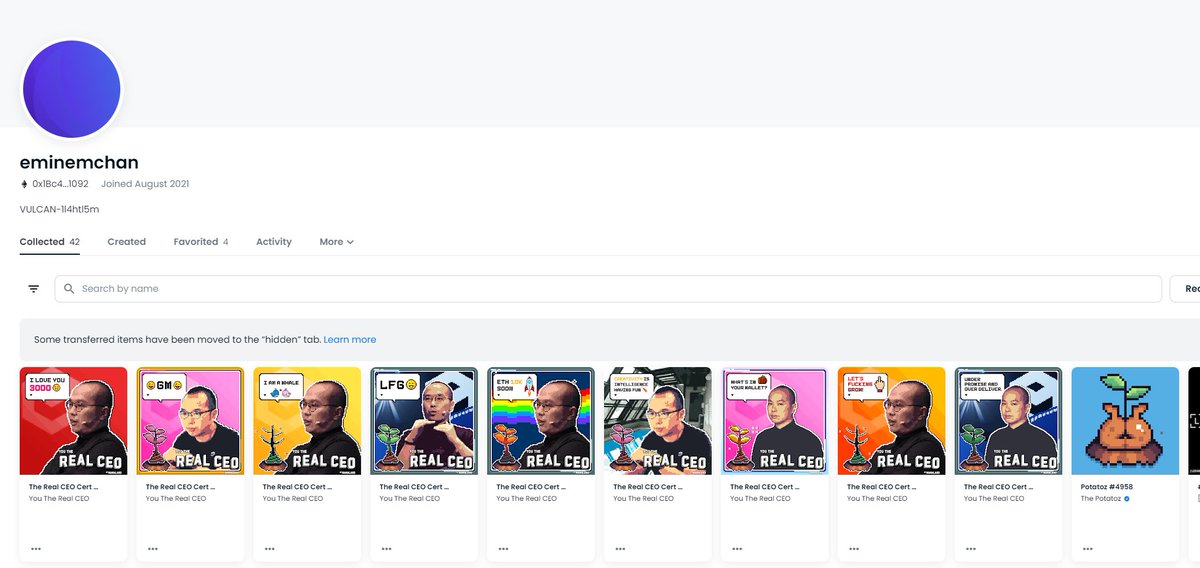Open the three-dot menu under the What's In Your Wallet card
The image size is (1200, 568).
(737, 548)
